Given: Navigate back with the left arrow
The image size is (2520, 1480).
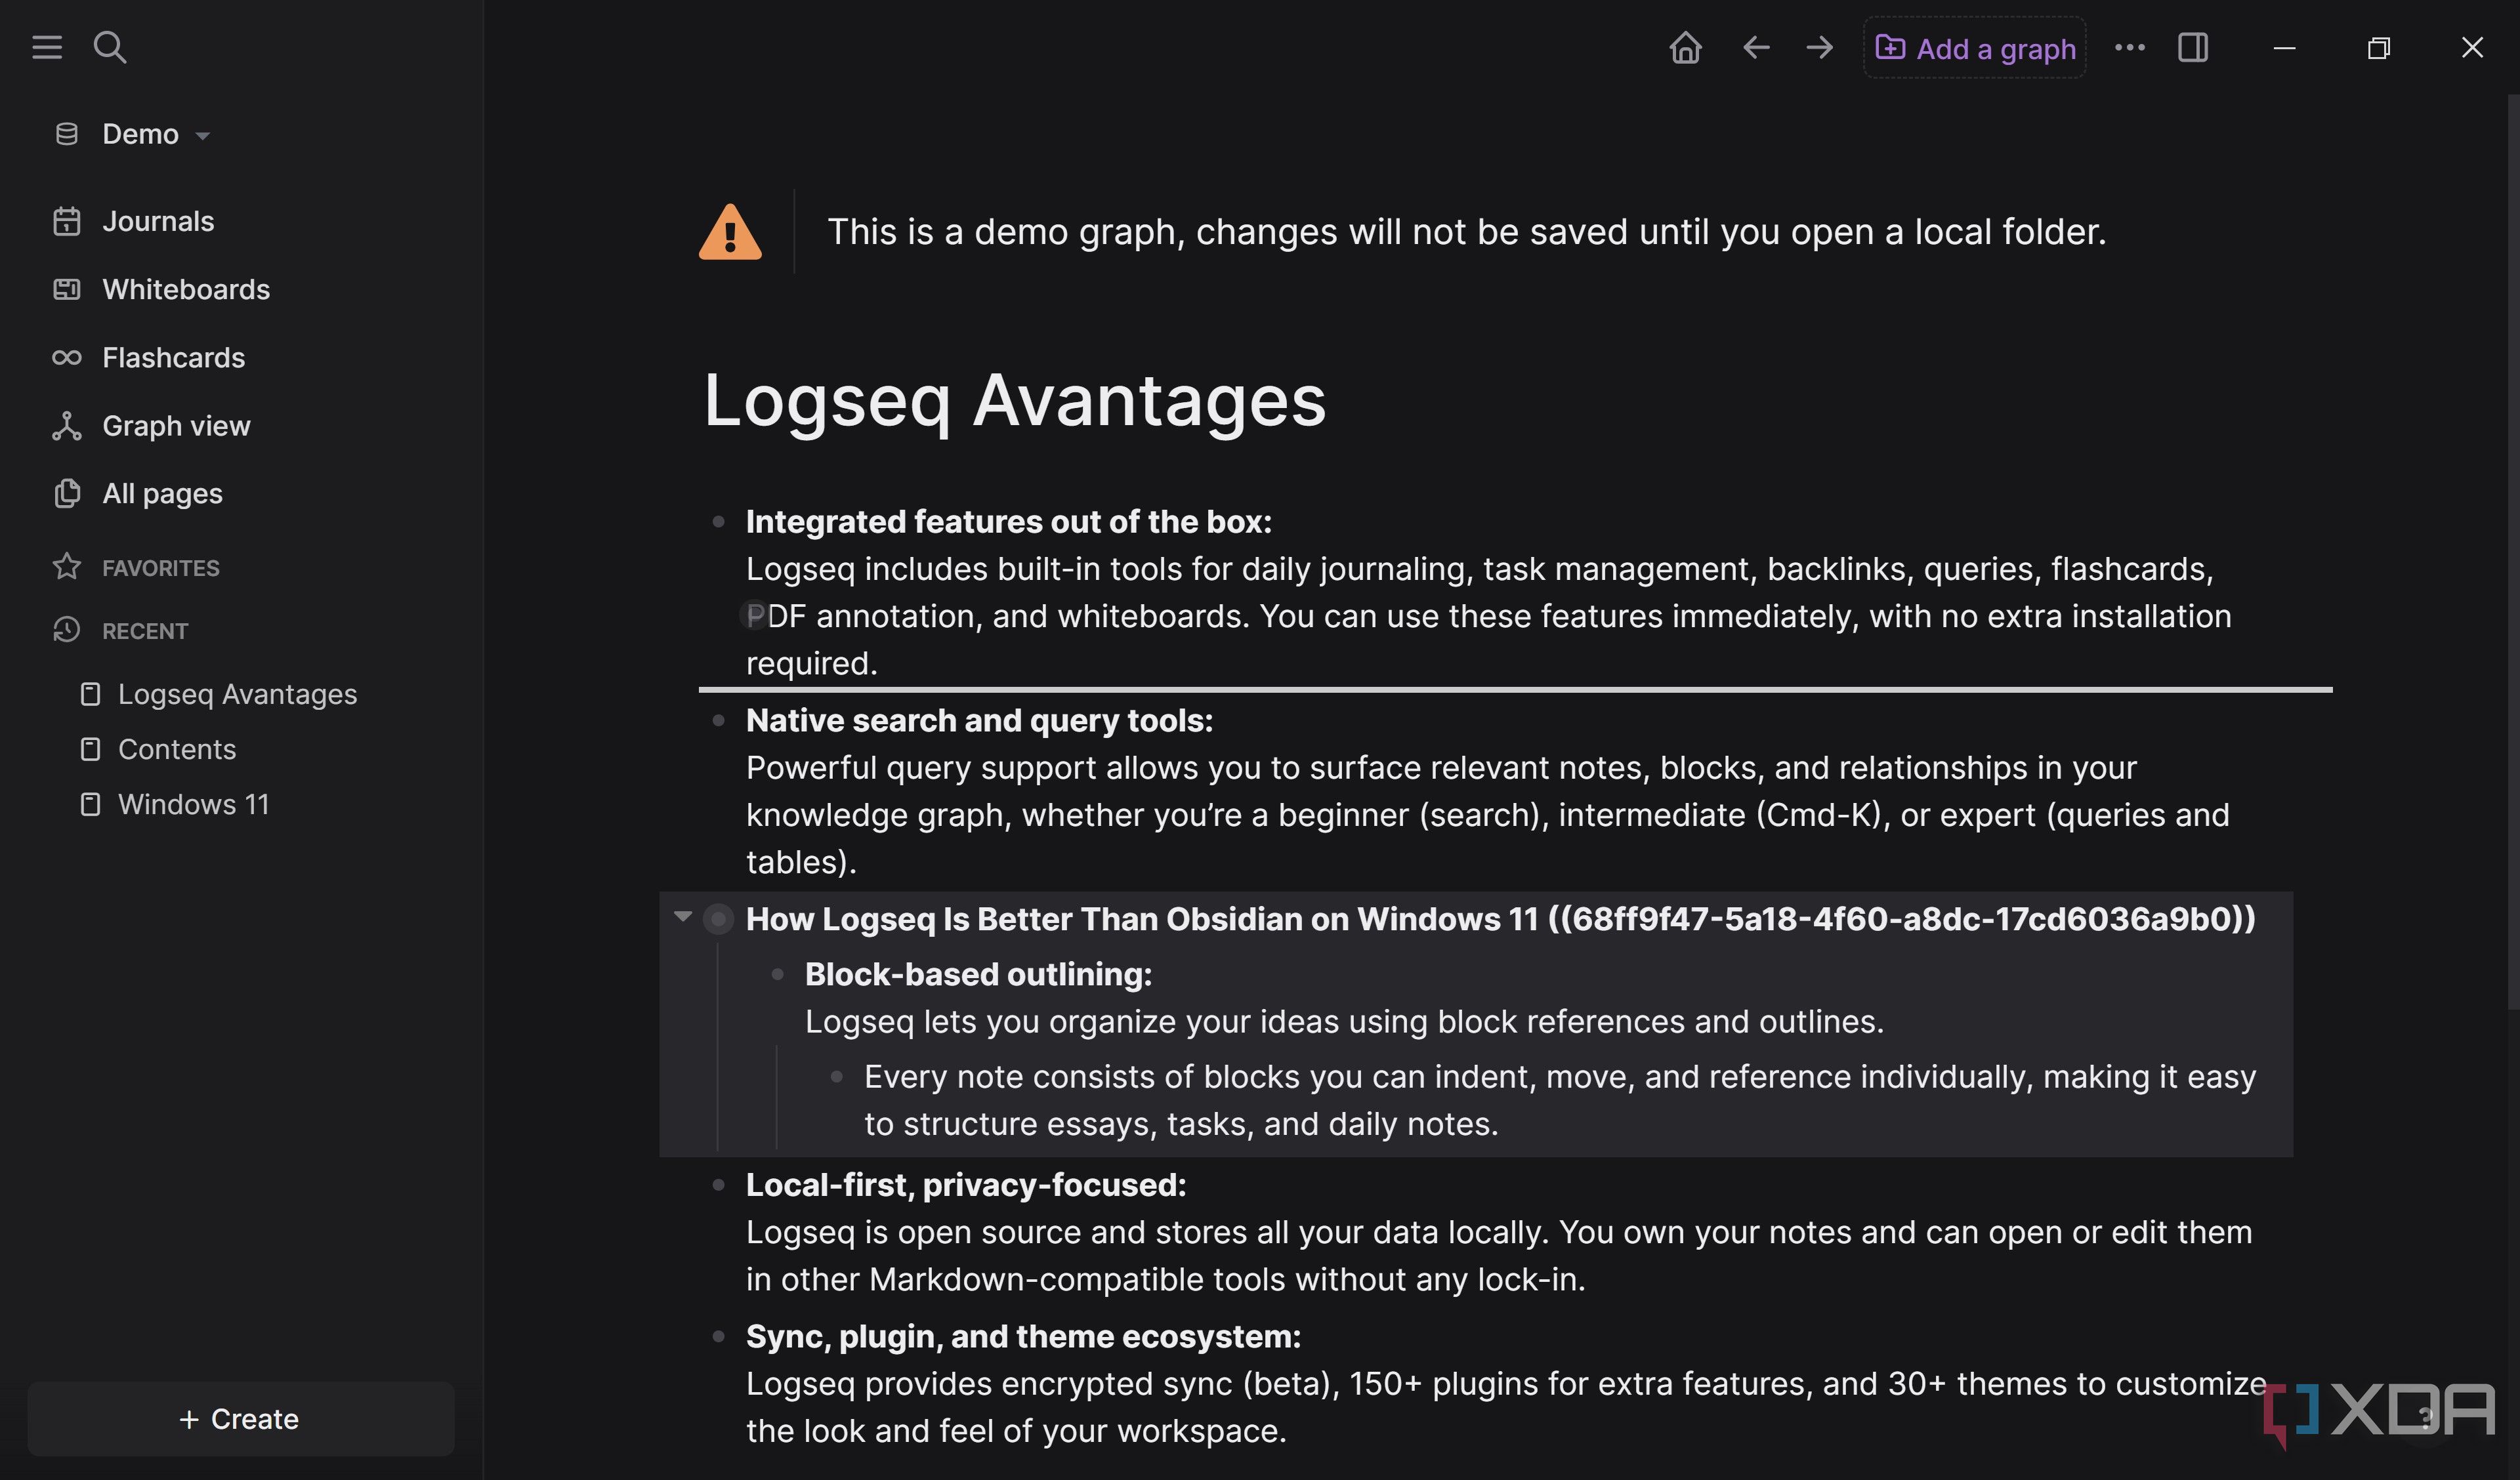Looking at the screenshot, I should click(x=1756, y=47).
